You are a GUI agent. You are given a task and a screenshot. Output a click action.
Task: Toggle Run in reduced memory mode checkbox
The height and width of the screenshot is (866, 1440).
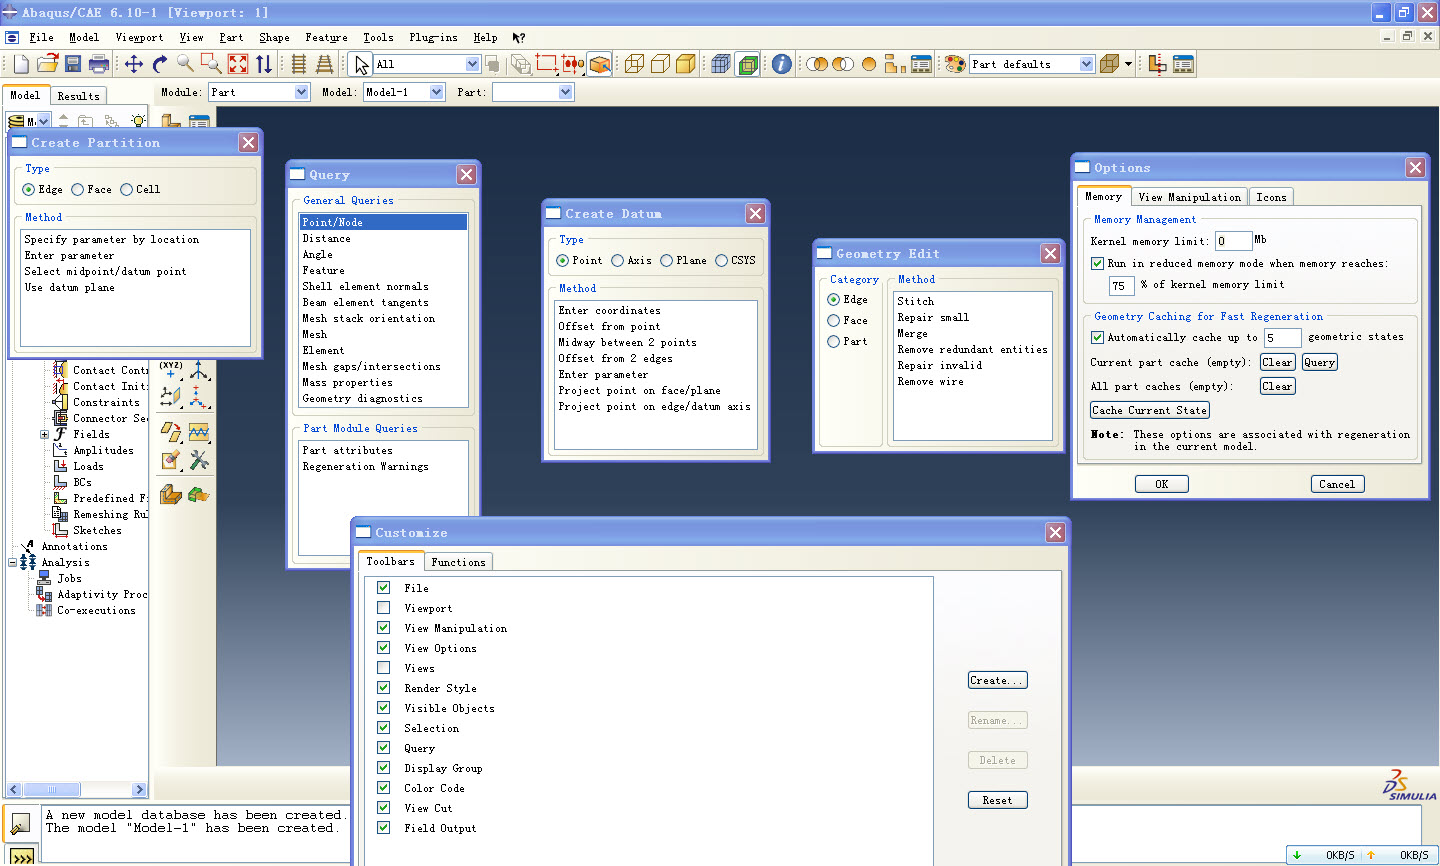1097,264
